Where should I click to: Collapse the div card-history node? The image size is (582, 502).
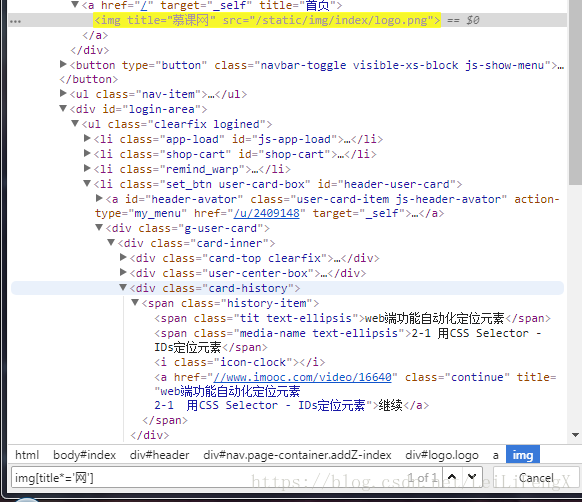tap(123, 287)
